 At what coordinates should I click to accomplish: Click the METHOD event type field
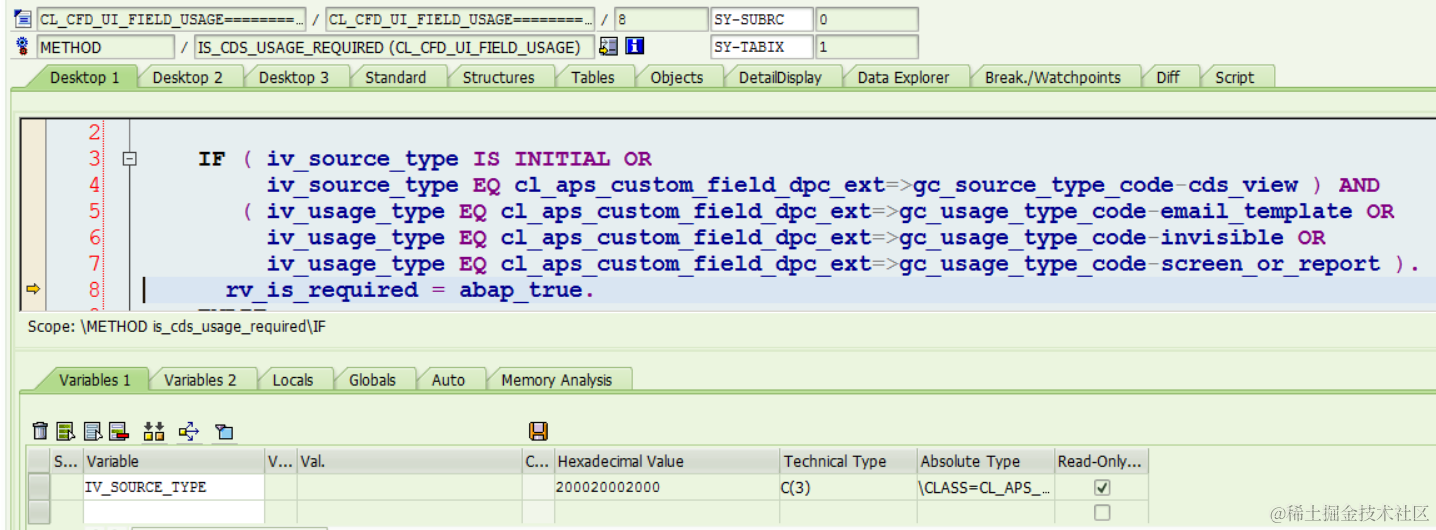pos(104,47)
